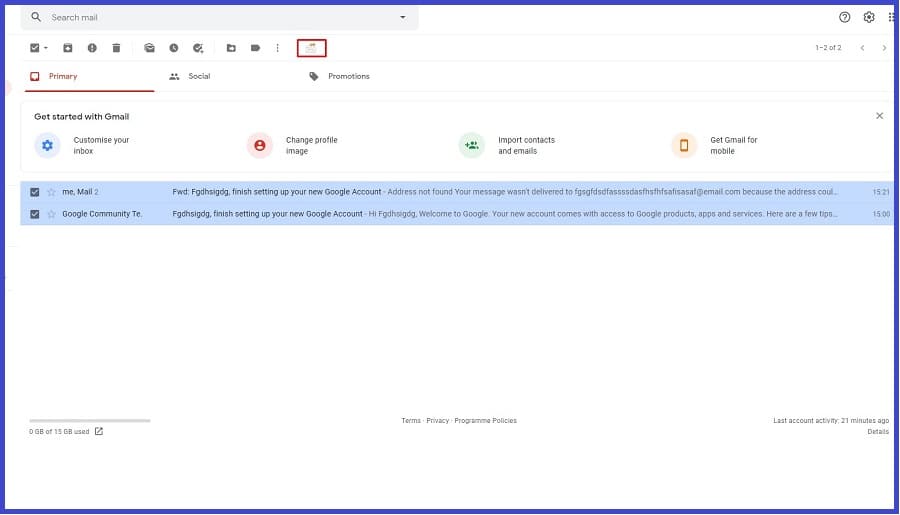Click Last account activity text
900x515 pixels.
(831, 421)
